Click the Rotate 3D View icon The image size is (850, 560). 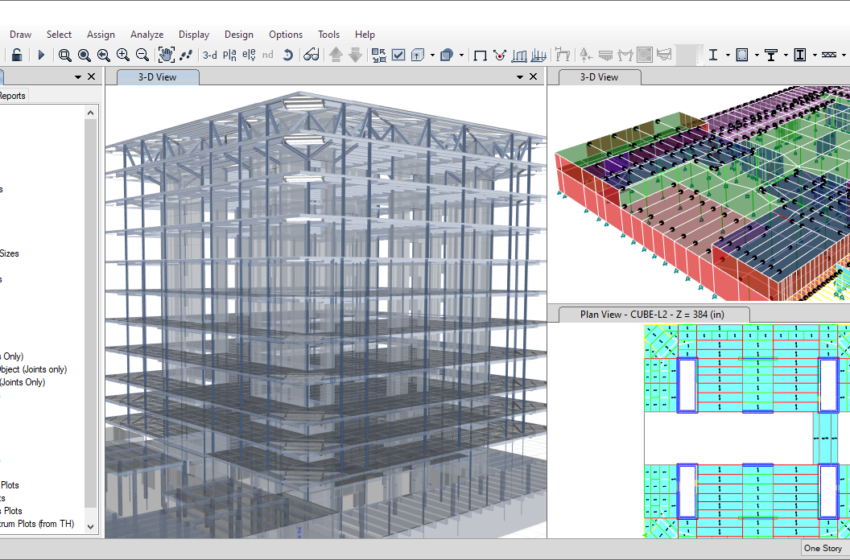click(288, 55)
